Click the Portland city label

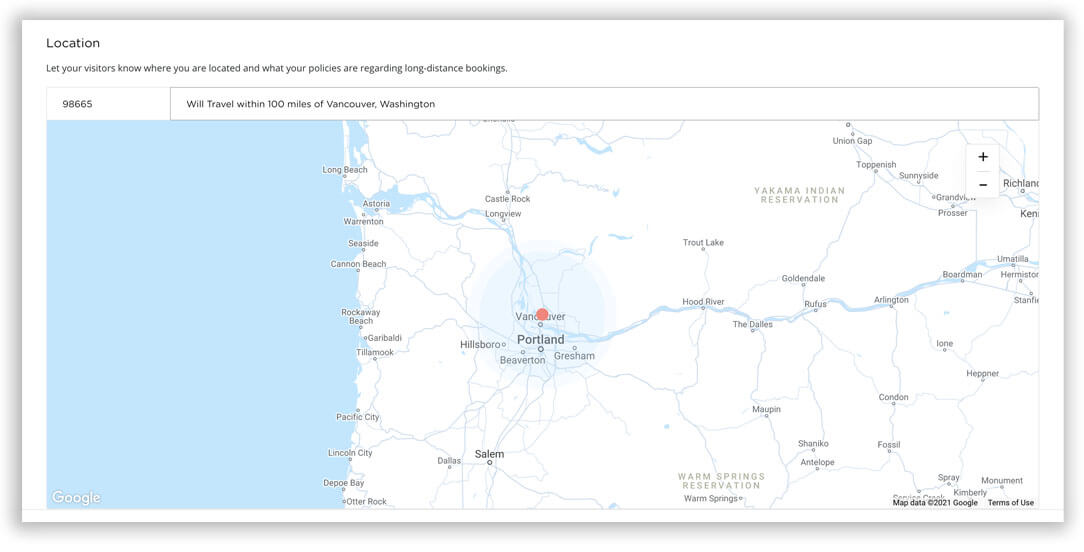click(x=541, y=340)
